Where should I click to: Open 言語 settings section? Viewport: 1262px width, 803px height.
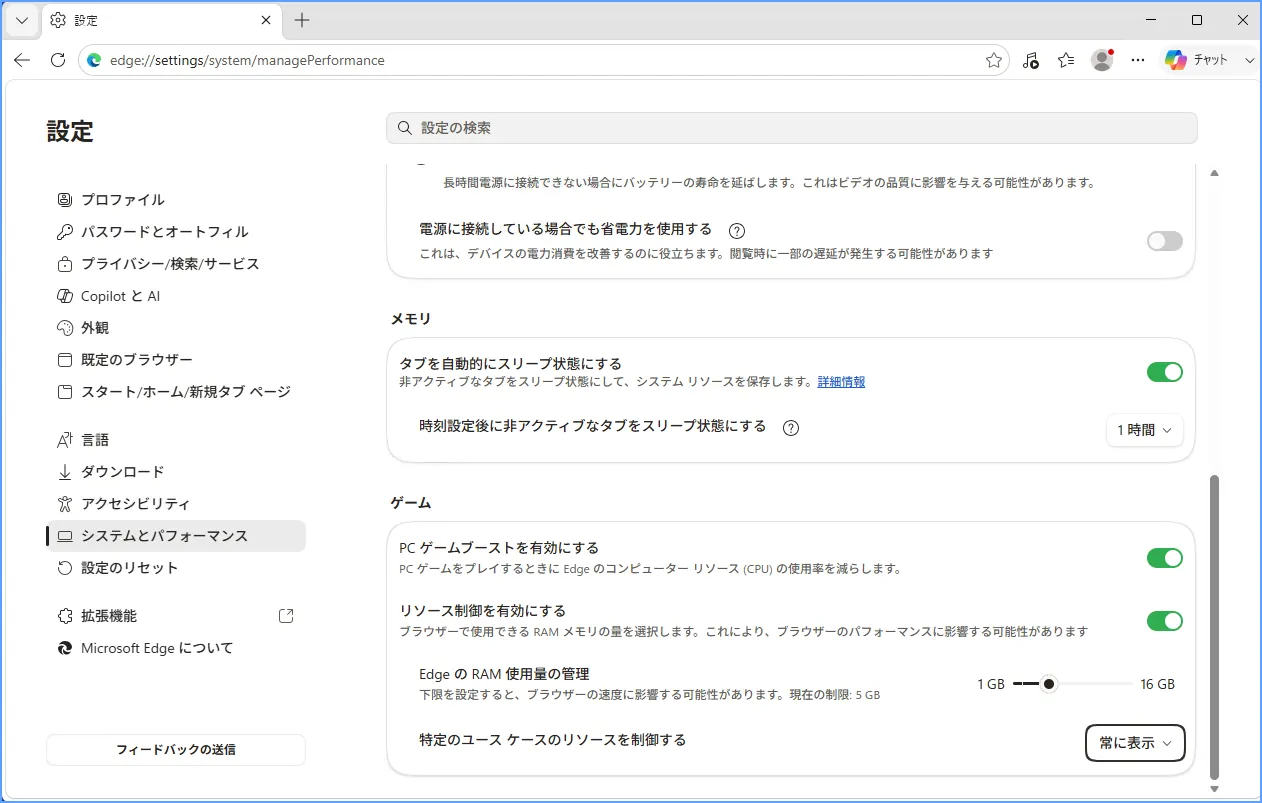tap(176, 440)
